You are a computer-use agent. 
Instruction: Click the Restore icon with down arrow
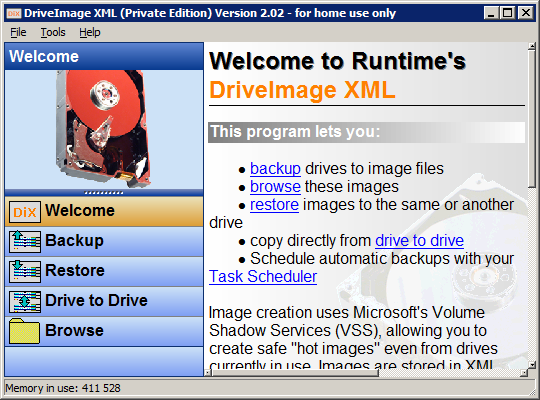(25, 271)
